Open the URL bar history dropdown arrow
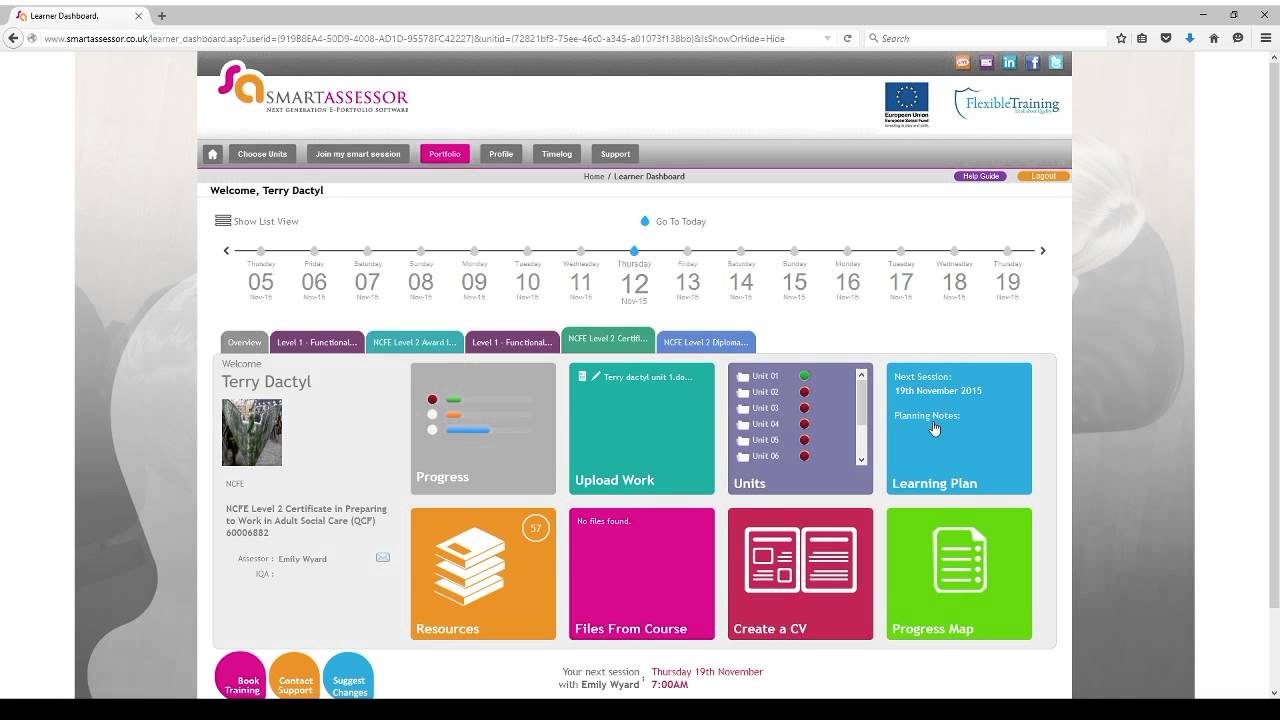The image size is (1280, 720). pyautogui.click(x=827, y=38)
